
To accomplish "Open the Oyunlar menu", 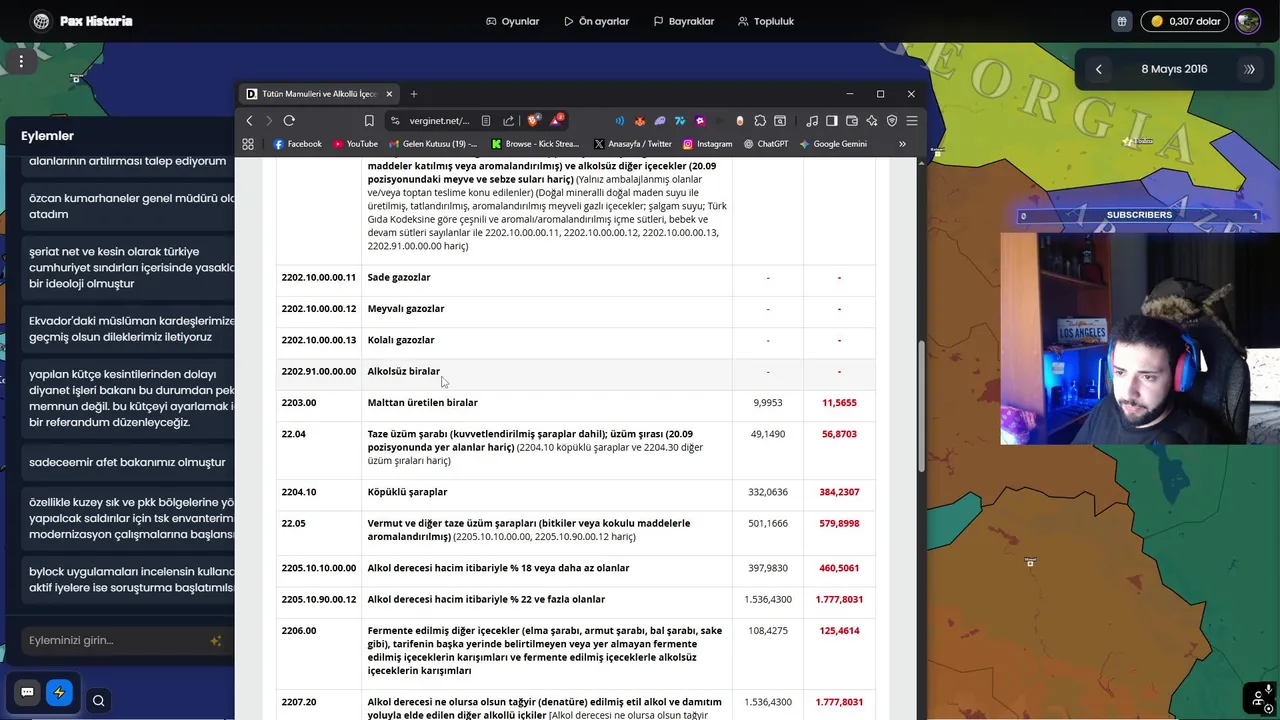I will pos(512,21).
